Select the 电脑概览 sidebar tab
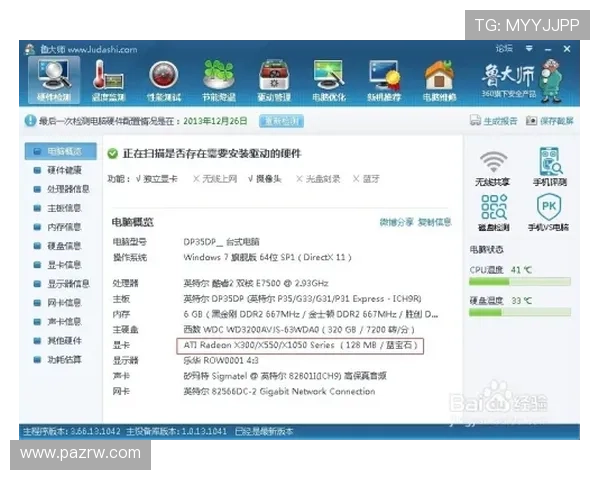Viewport: 600px width, 480px height. (60, 151)
